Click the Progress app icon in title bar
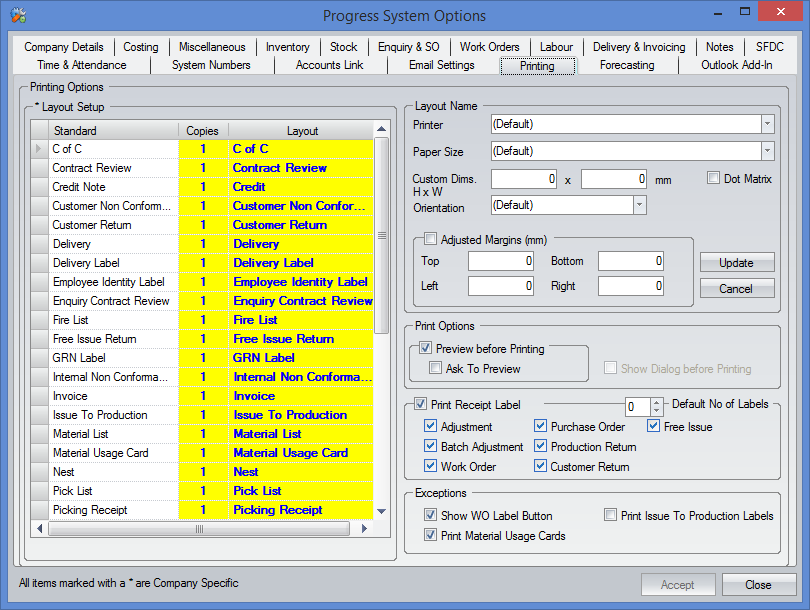 click(17, 15)
